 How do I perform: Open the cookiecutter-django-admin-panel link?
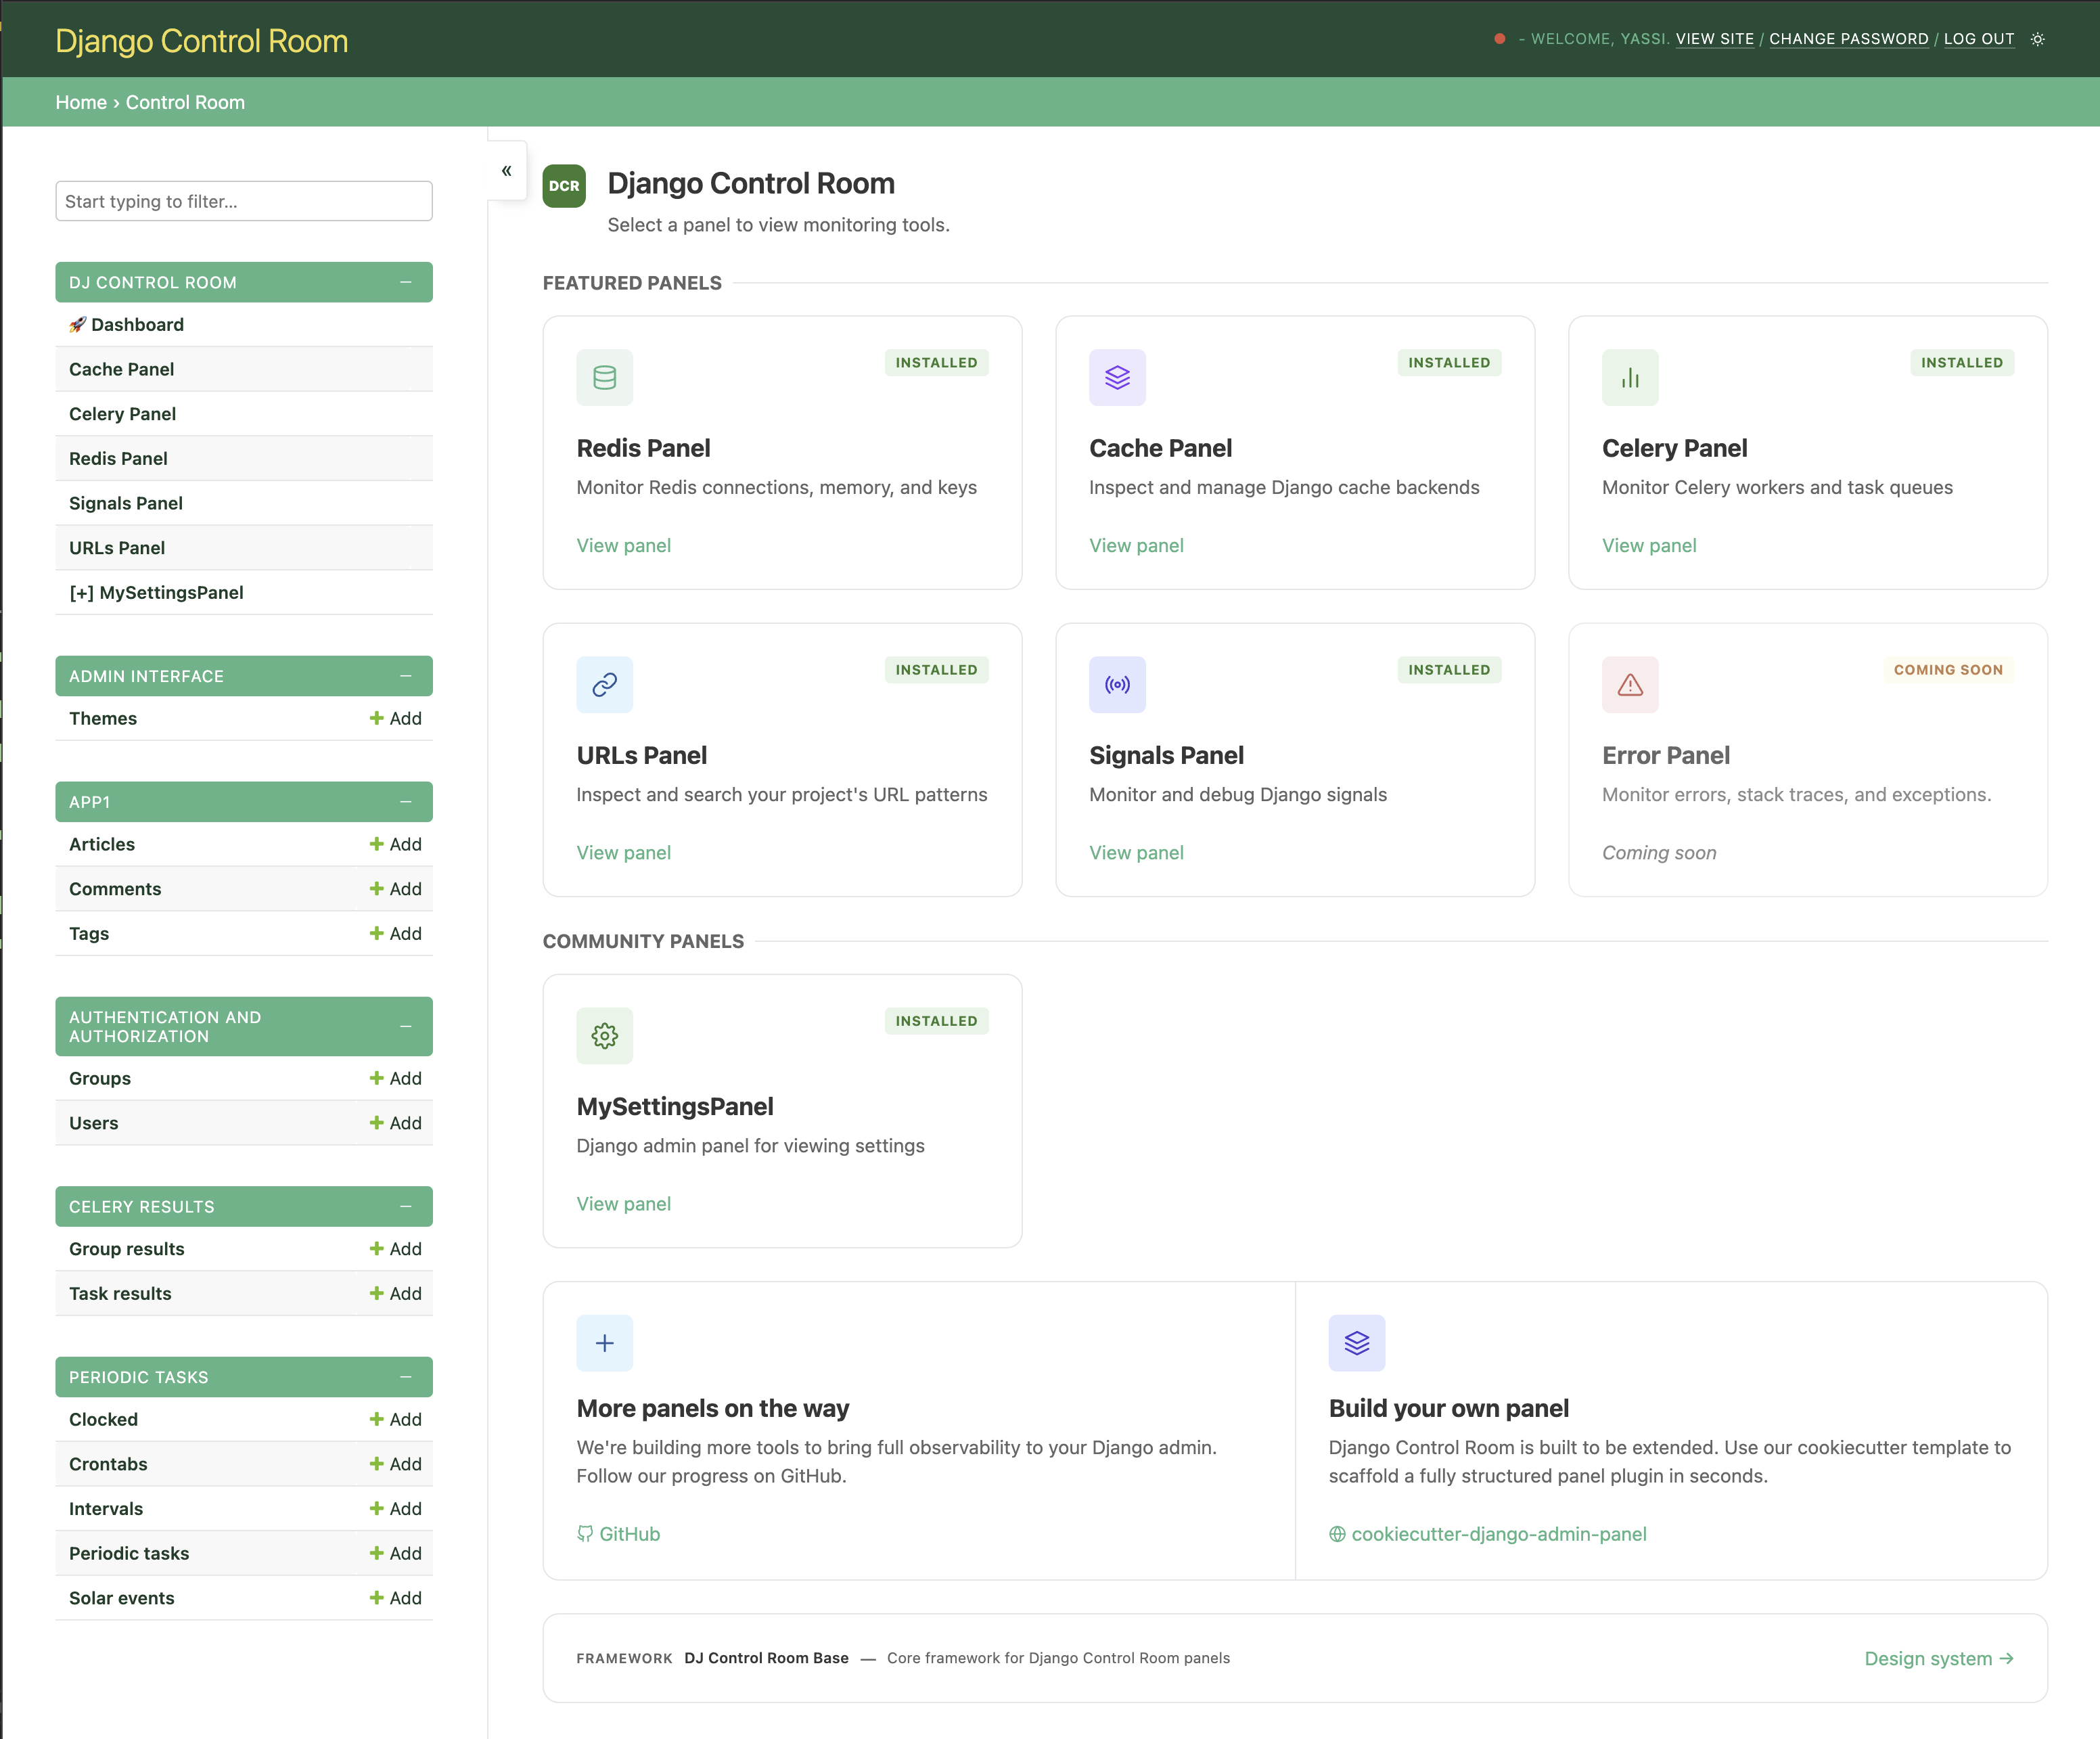1488,1534
